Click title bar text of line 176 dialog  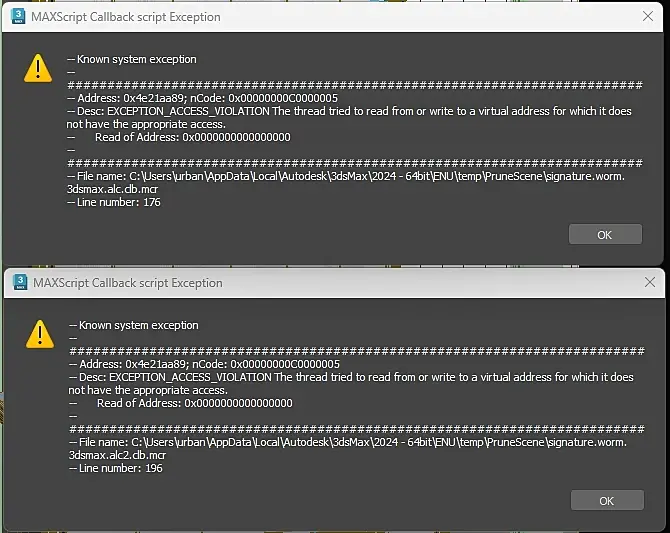click(x=126, y=17)
